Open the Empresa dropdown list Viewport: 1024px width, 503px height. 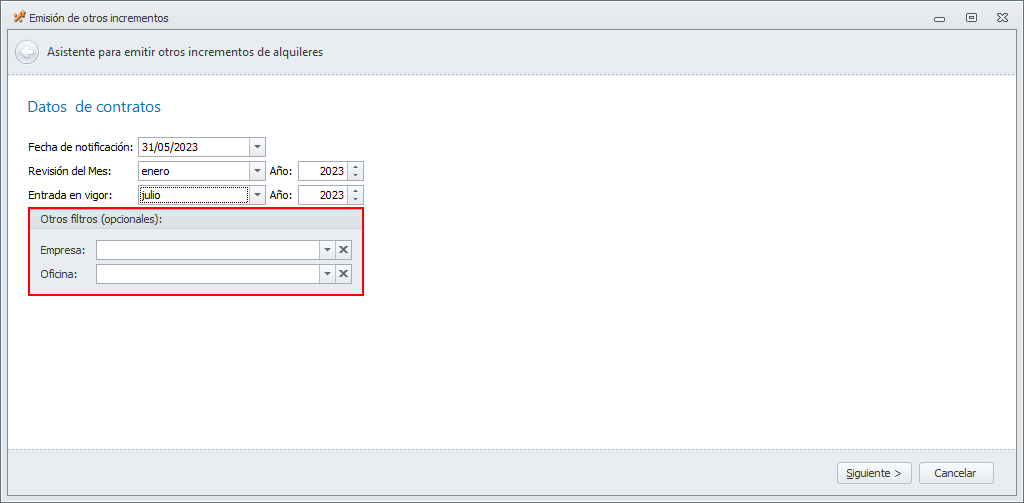point(327,250)
